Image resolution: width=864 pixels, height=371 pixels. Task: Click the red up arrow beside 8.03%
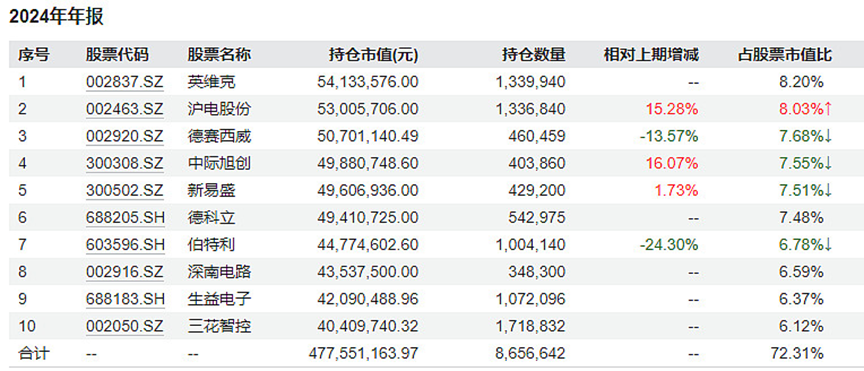828,109
